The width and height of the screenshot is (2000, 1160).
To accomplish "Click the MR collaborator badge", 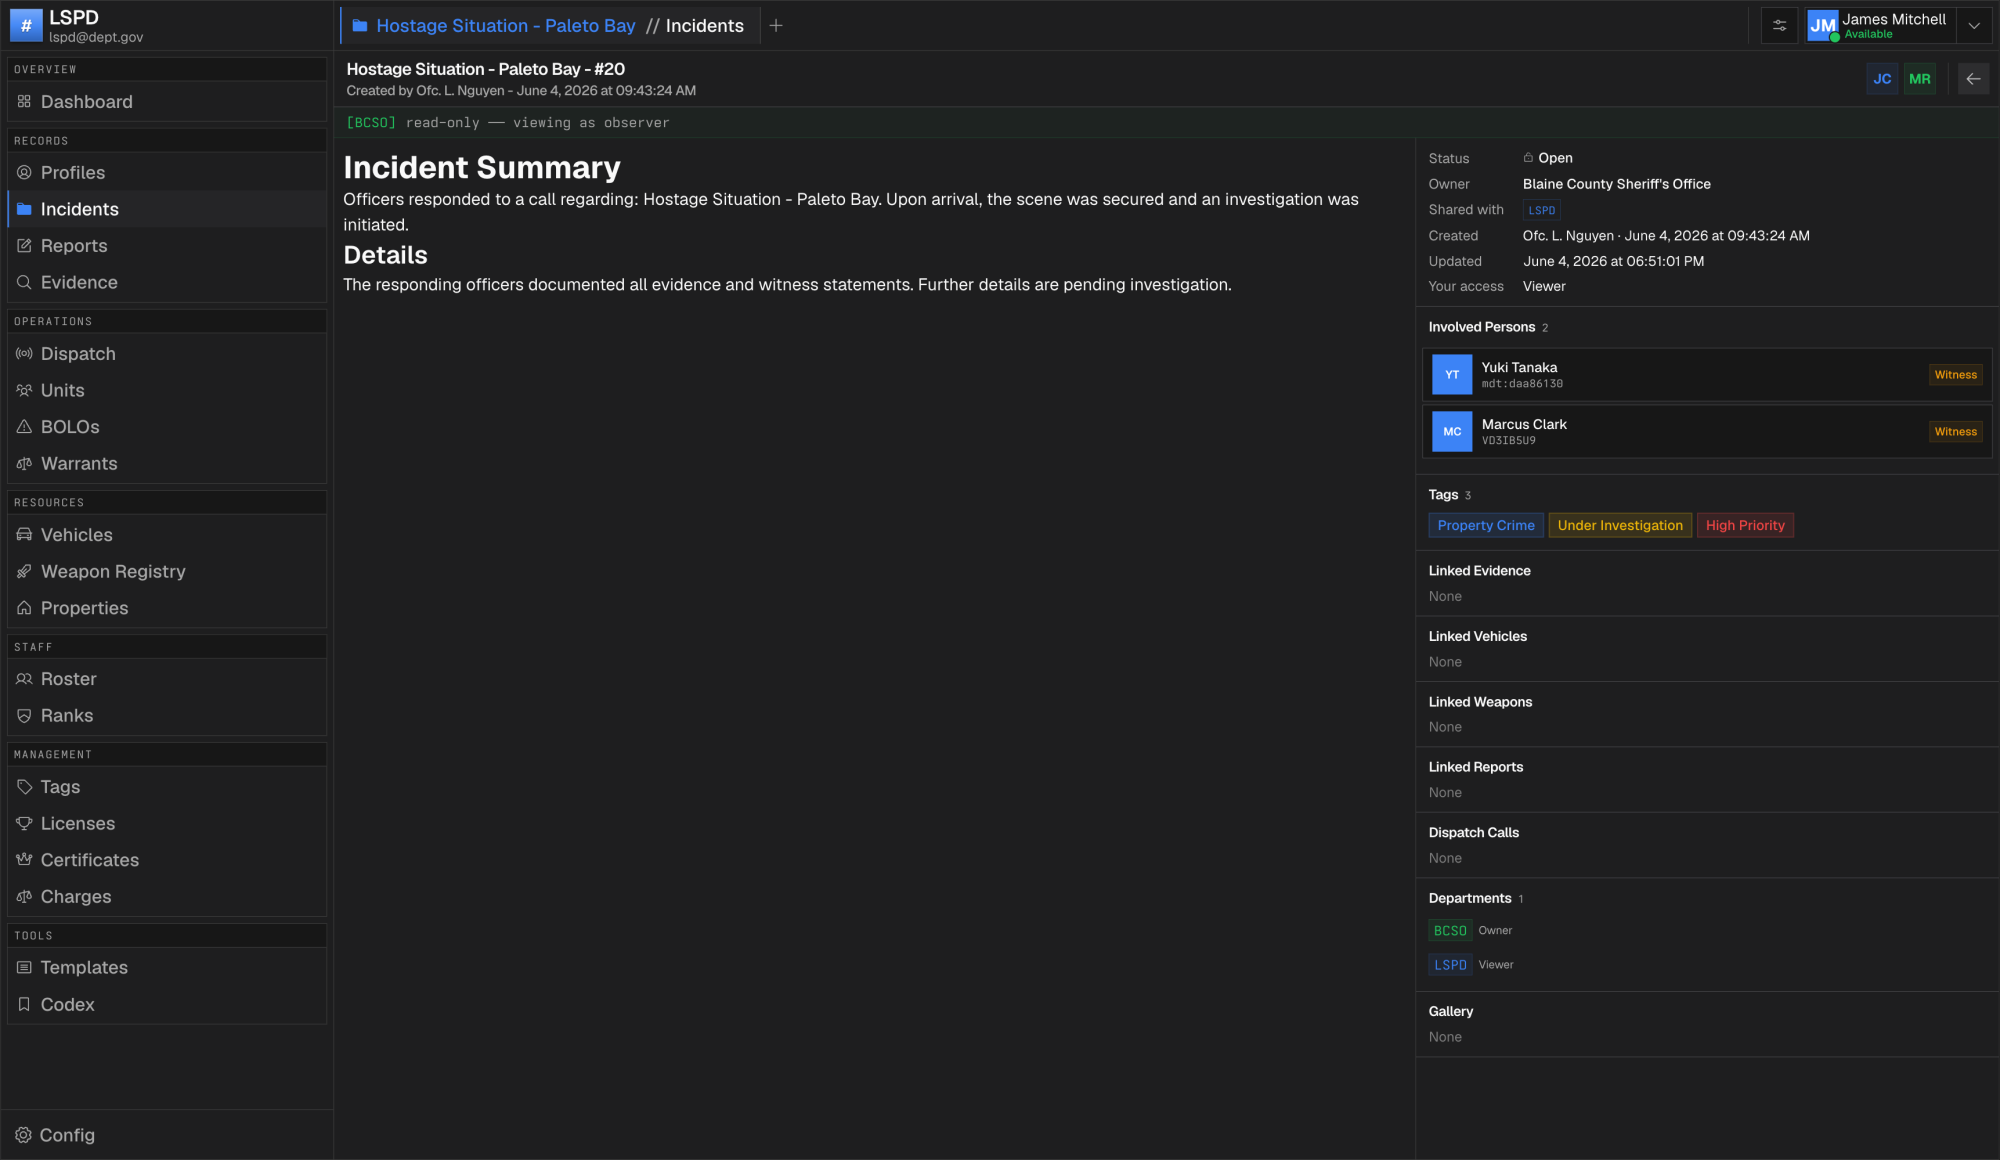I will 1919,79.
